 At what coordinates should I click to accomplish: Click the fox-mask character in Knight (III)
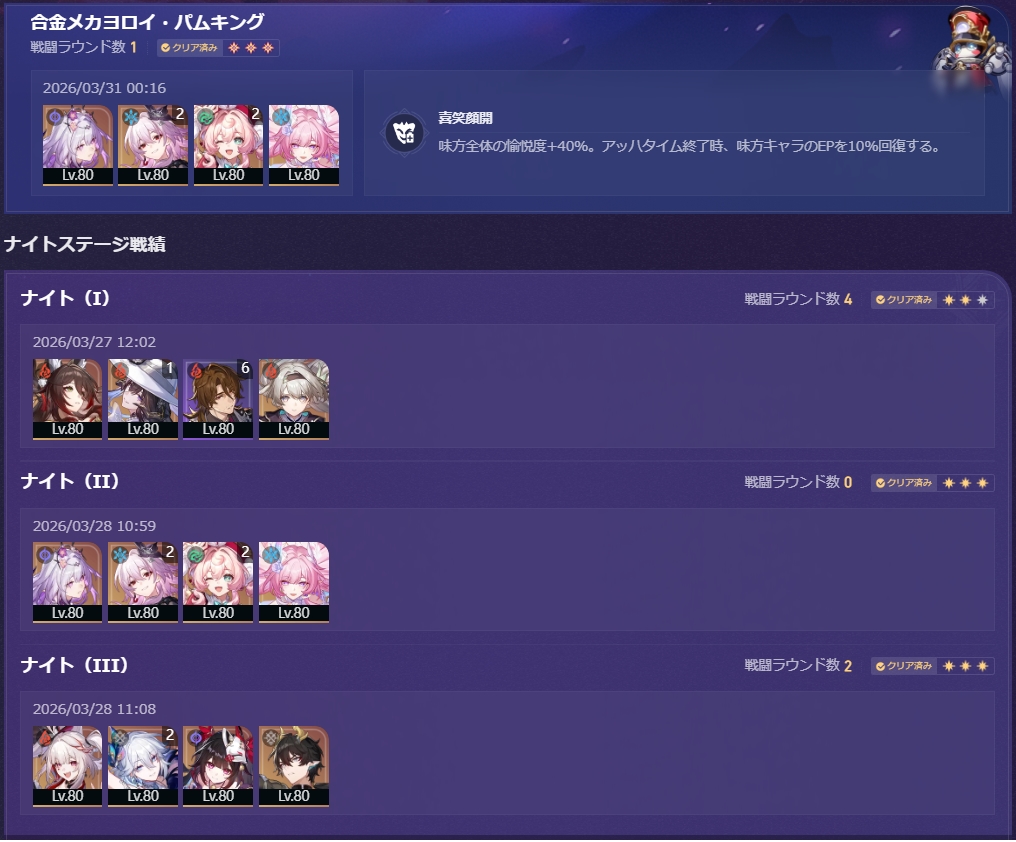(218, 766)
